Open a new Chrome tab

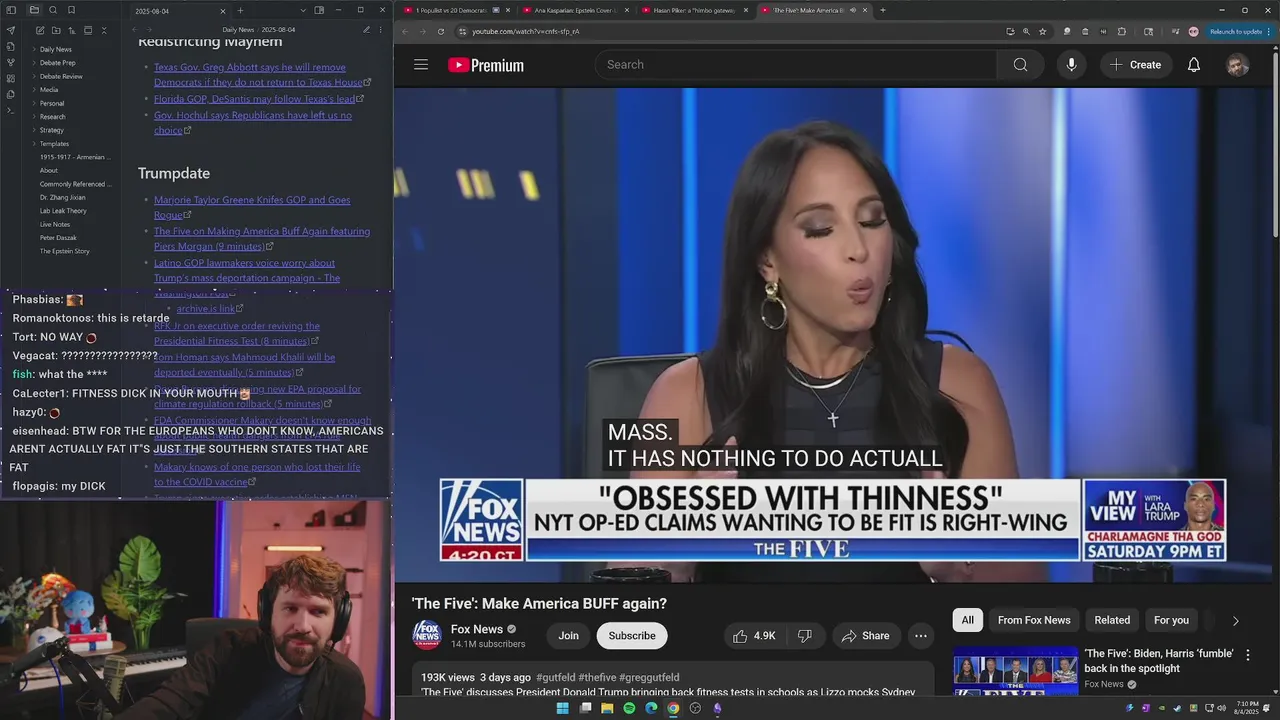[882, 10]
